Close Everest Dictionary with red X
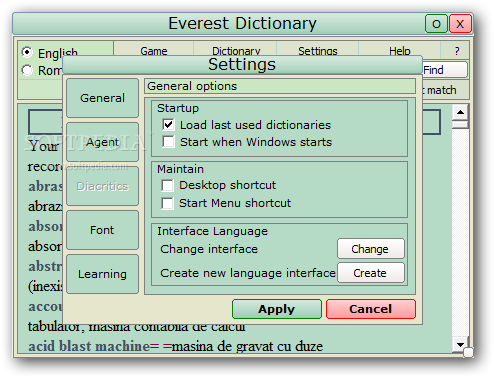The image size is (494, 378). [x=460, y=24]
